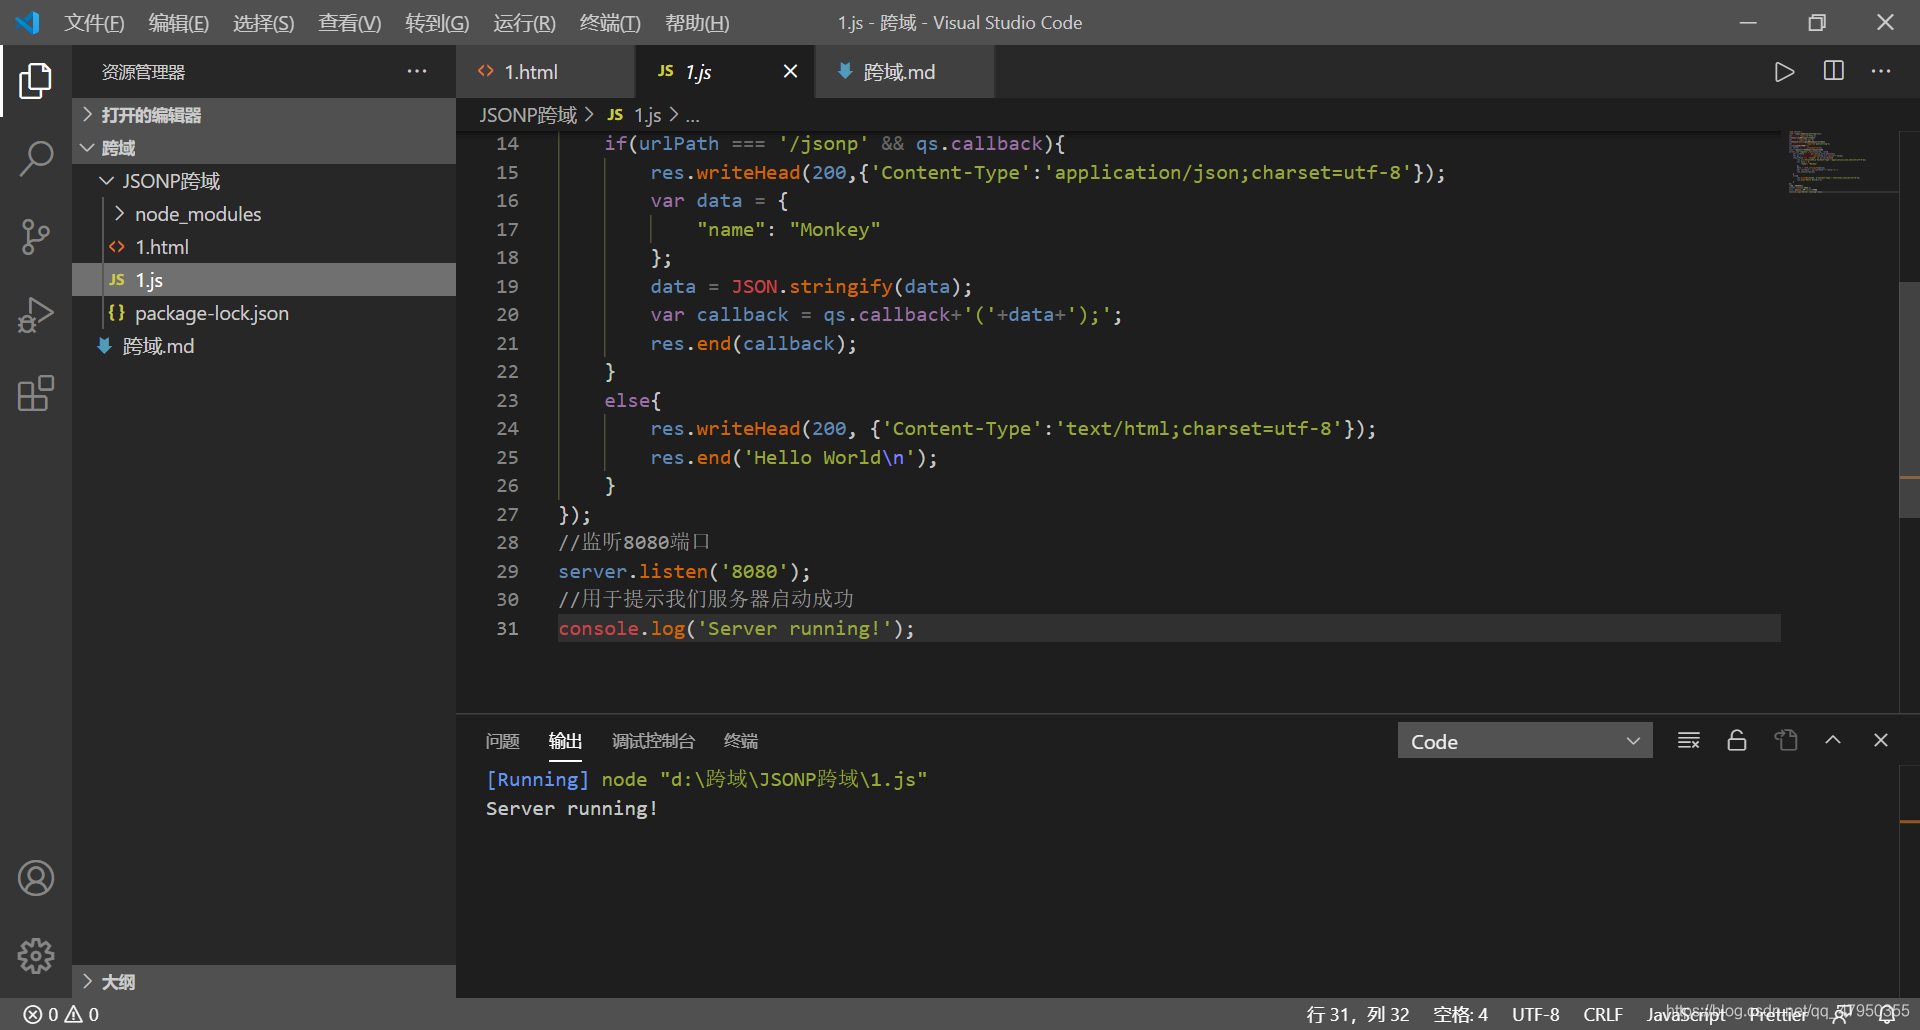Viewport: 1920px width, 1030px height.
Task: Click the Server running! output line
Action: click(572, 808)
